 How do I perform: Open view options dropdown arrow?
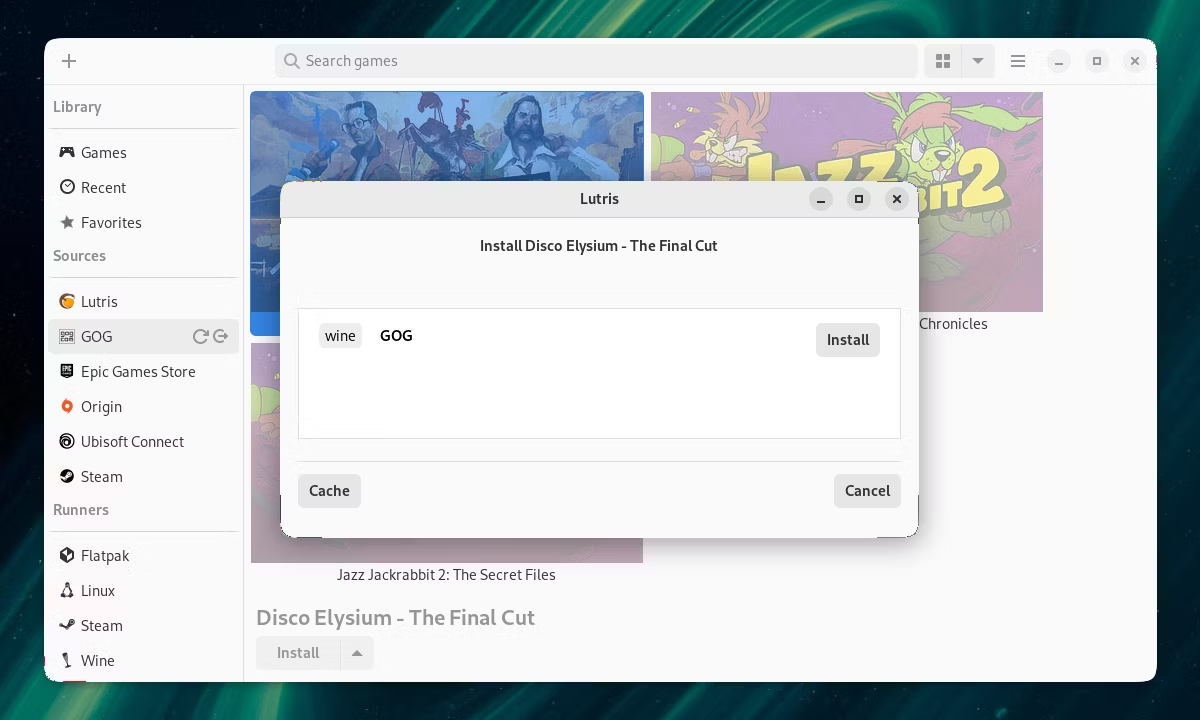click(978, 61)
